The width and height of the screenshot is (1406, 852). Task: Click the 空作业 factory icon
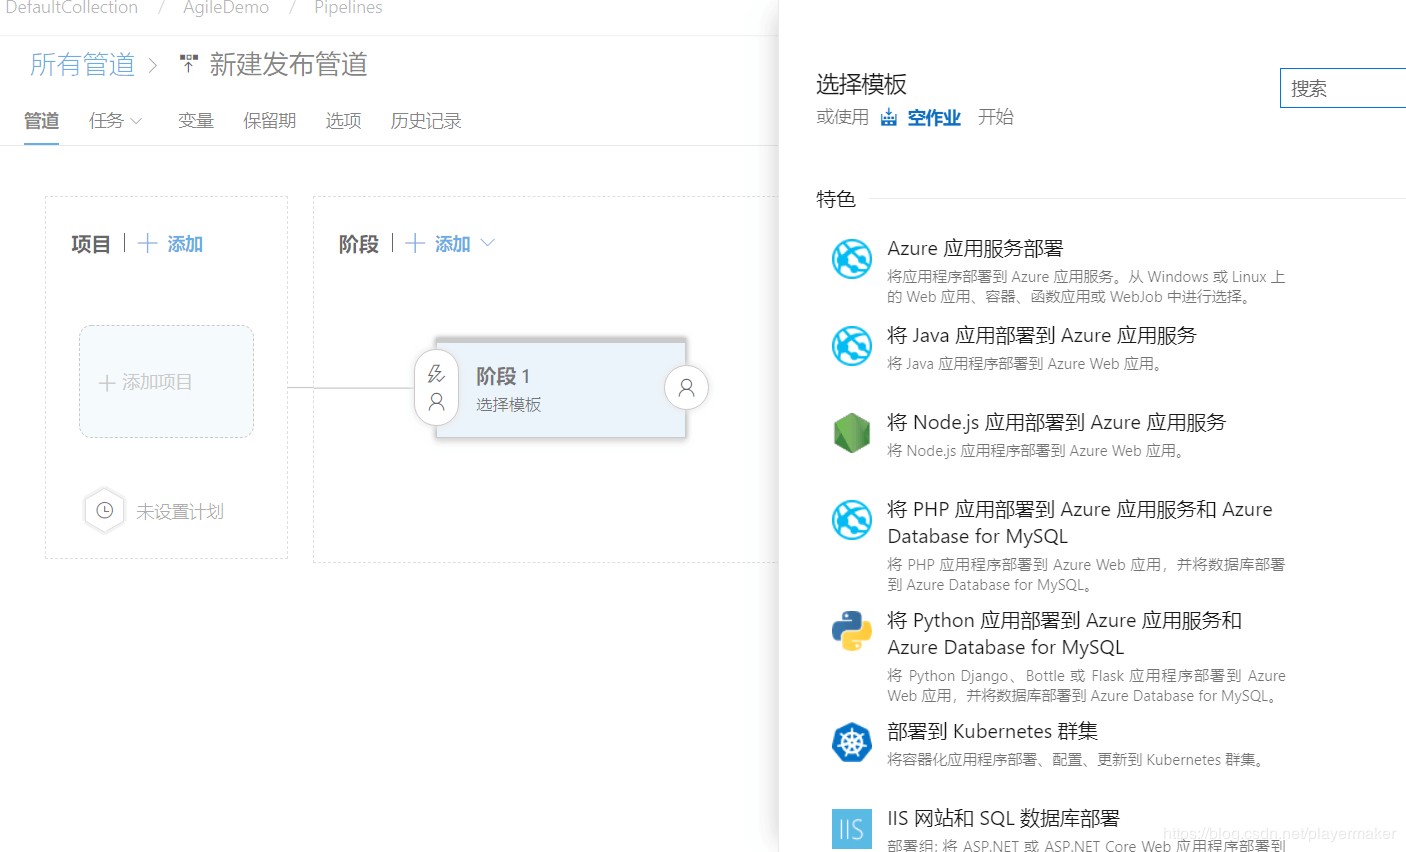click(889, 118)
